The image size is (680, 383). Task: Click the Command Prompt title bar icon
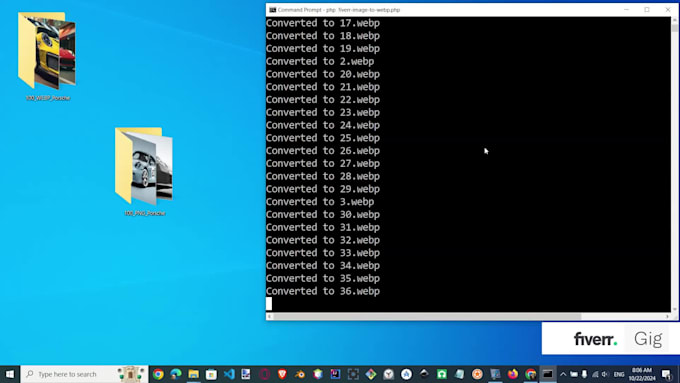(x=272, y=10)
